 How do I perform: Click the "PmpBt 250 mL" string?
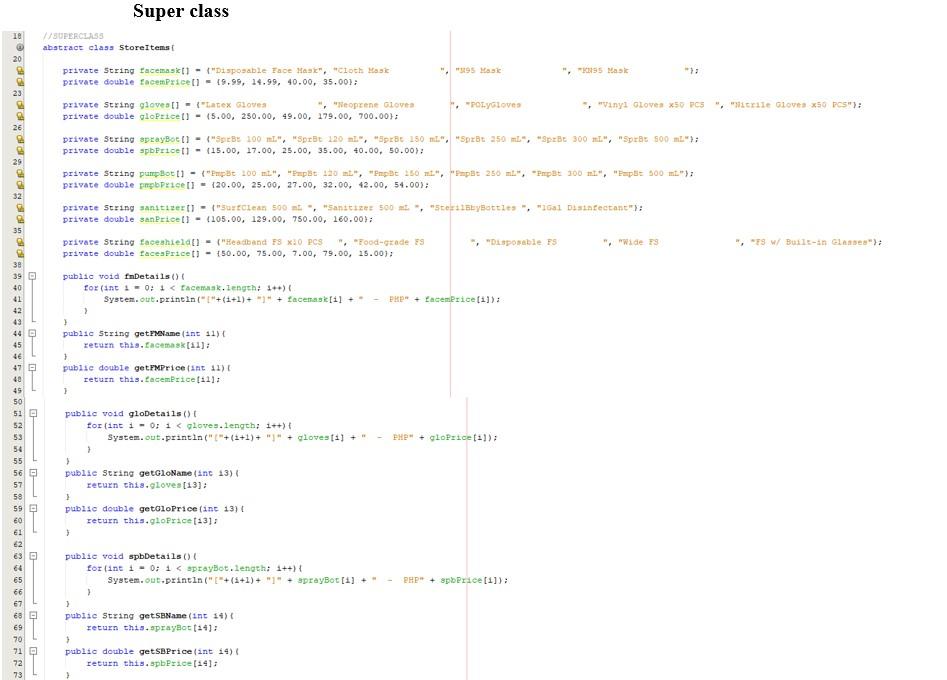tap(485, 174)
